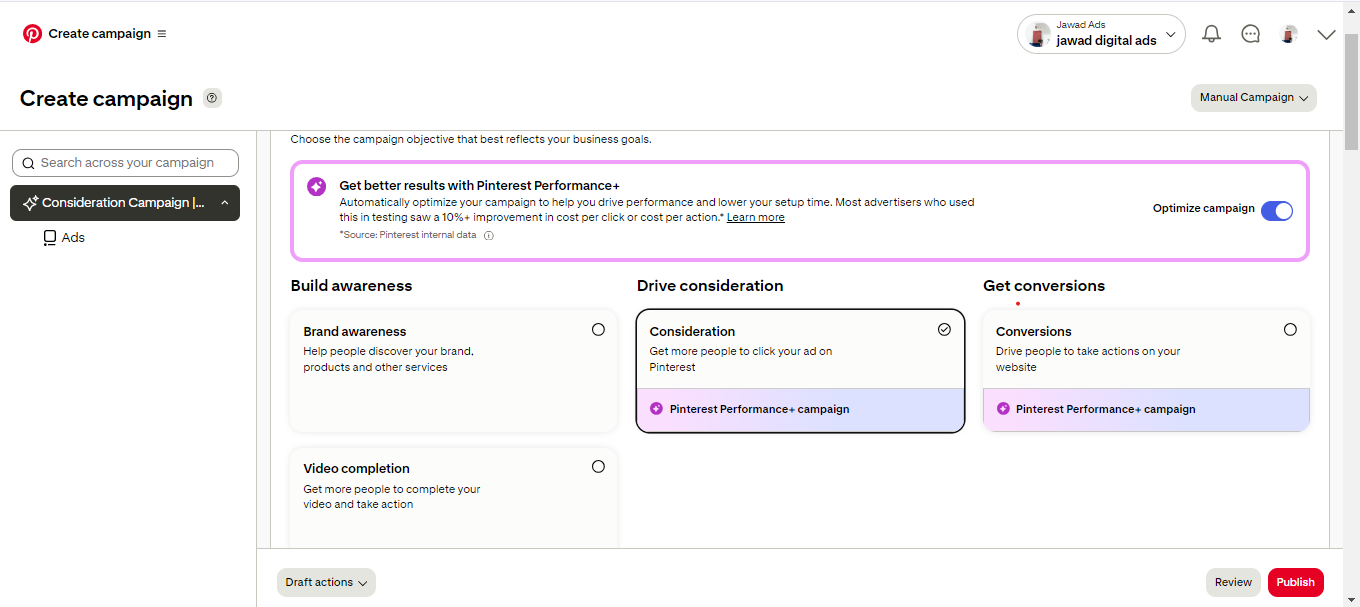This screenshot has width=1360, height=607.
Task: Click the Performance+ sparkle icon in banner
Action: [x=316, y=187]
